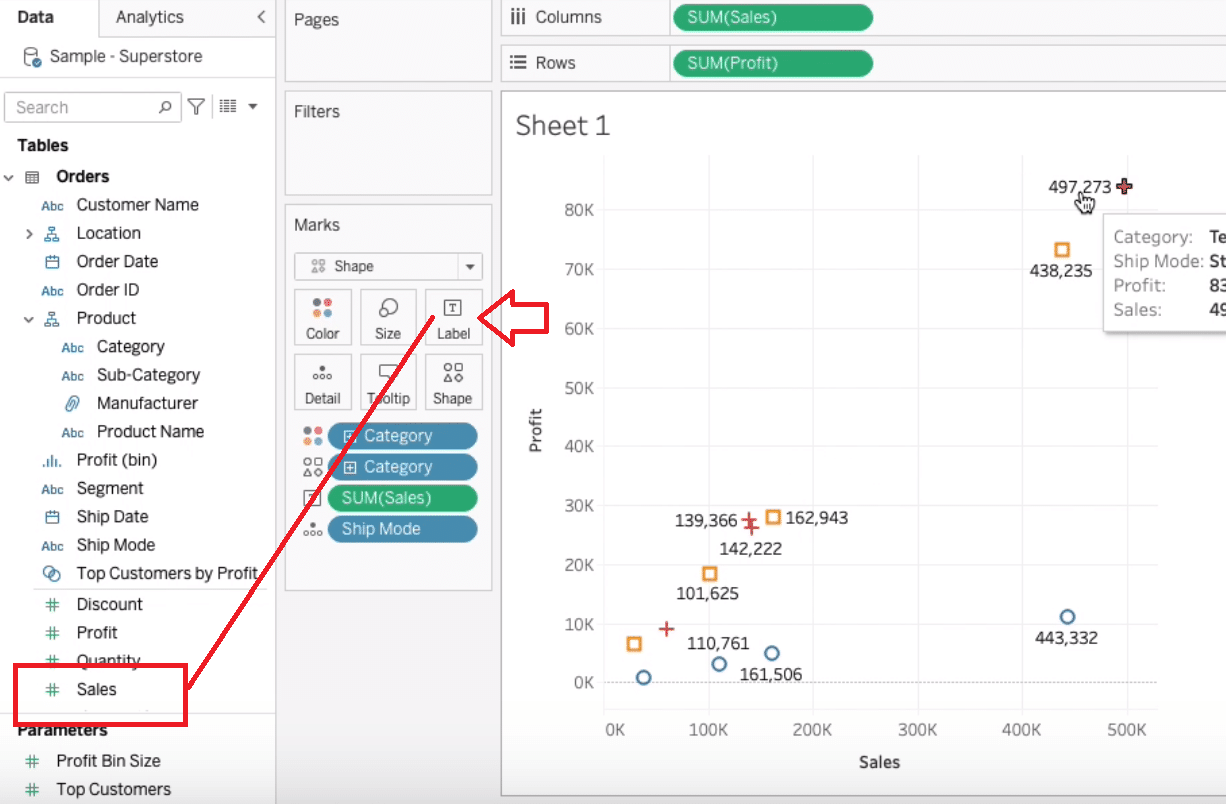Select the Top Customers parameter

(x=113, y=790)
